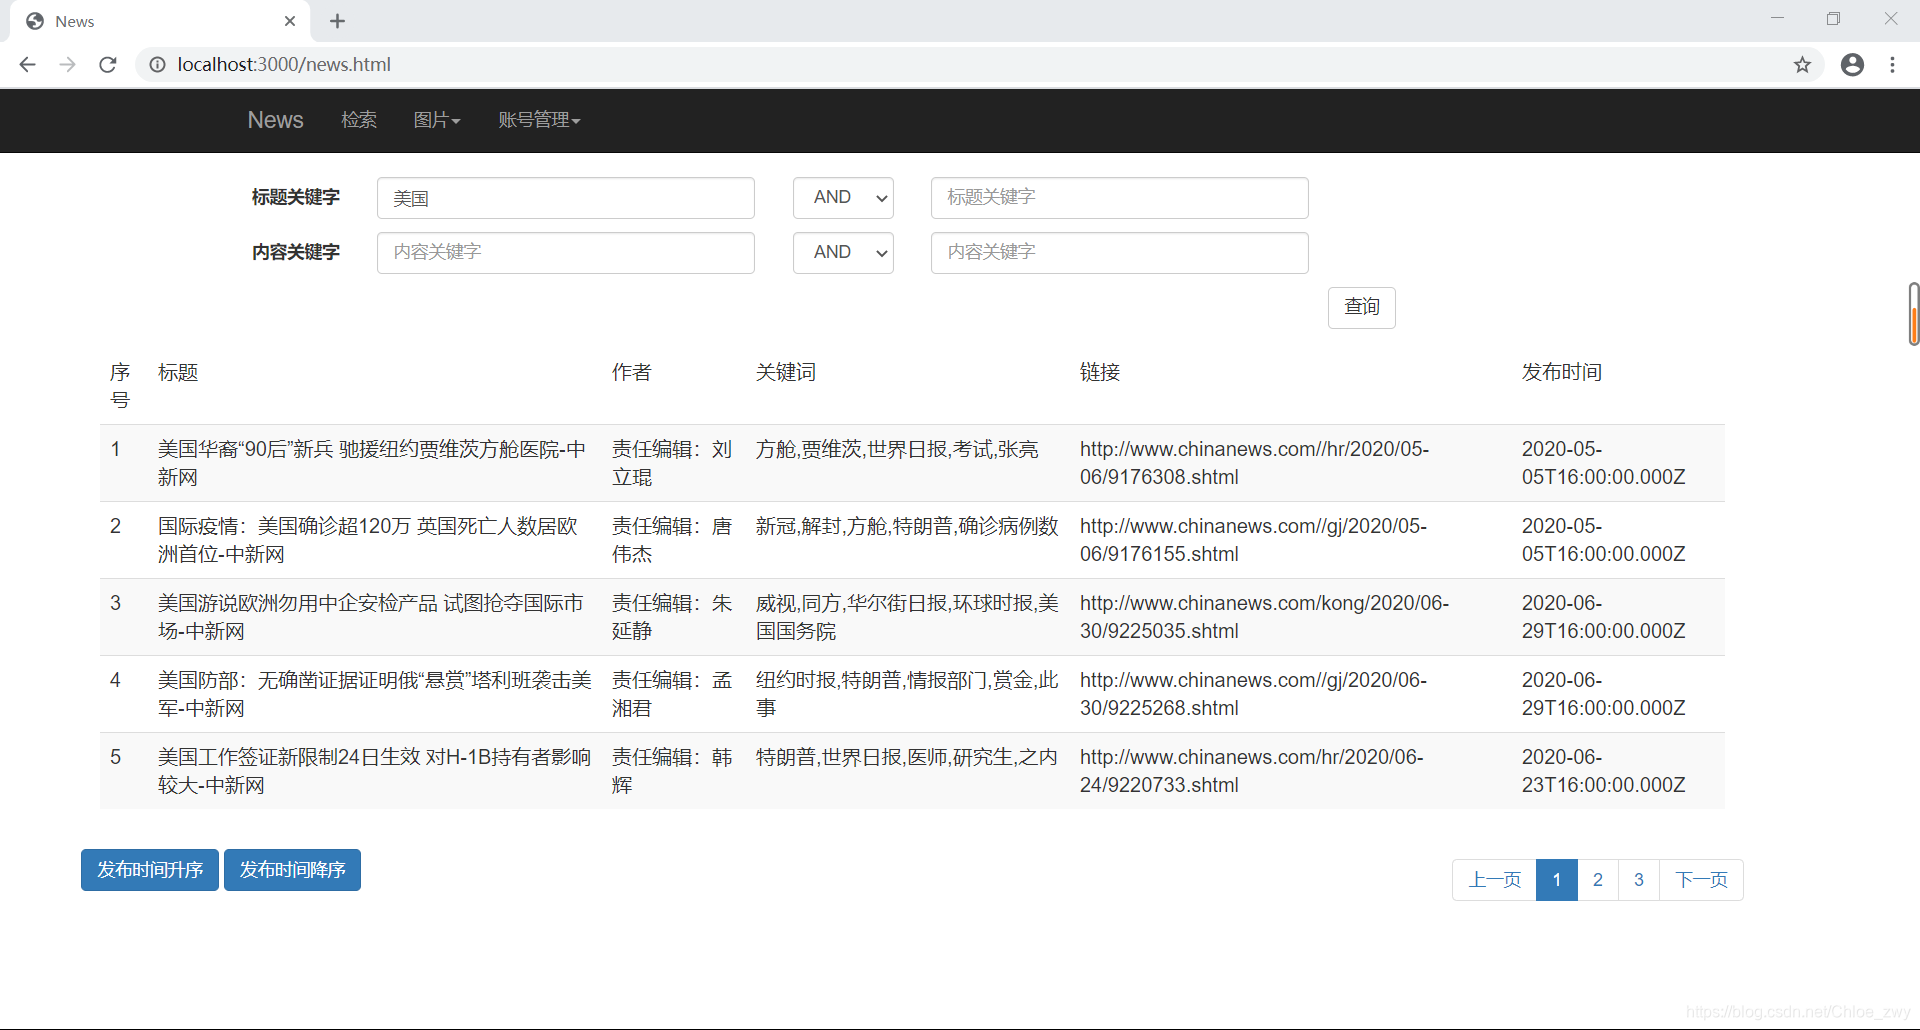The width and height of the screenshot is (1920, 1030).
Task: Click the page's vertical scrollbar thumb
Action: (1913, 314)
